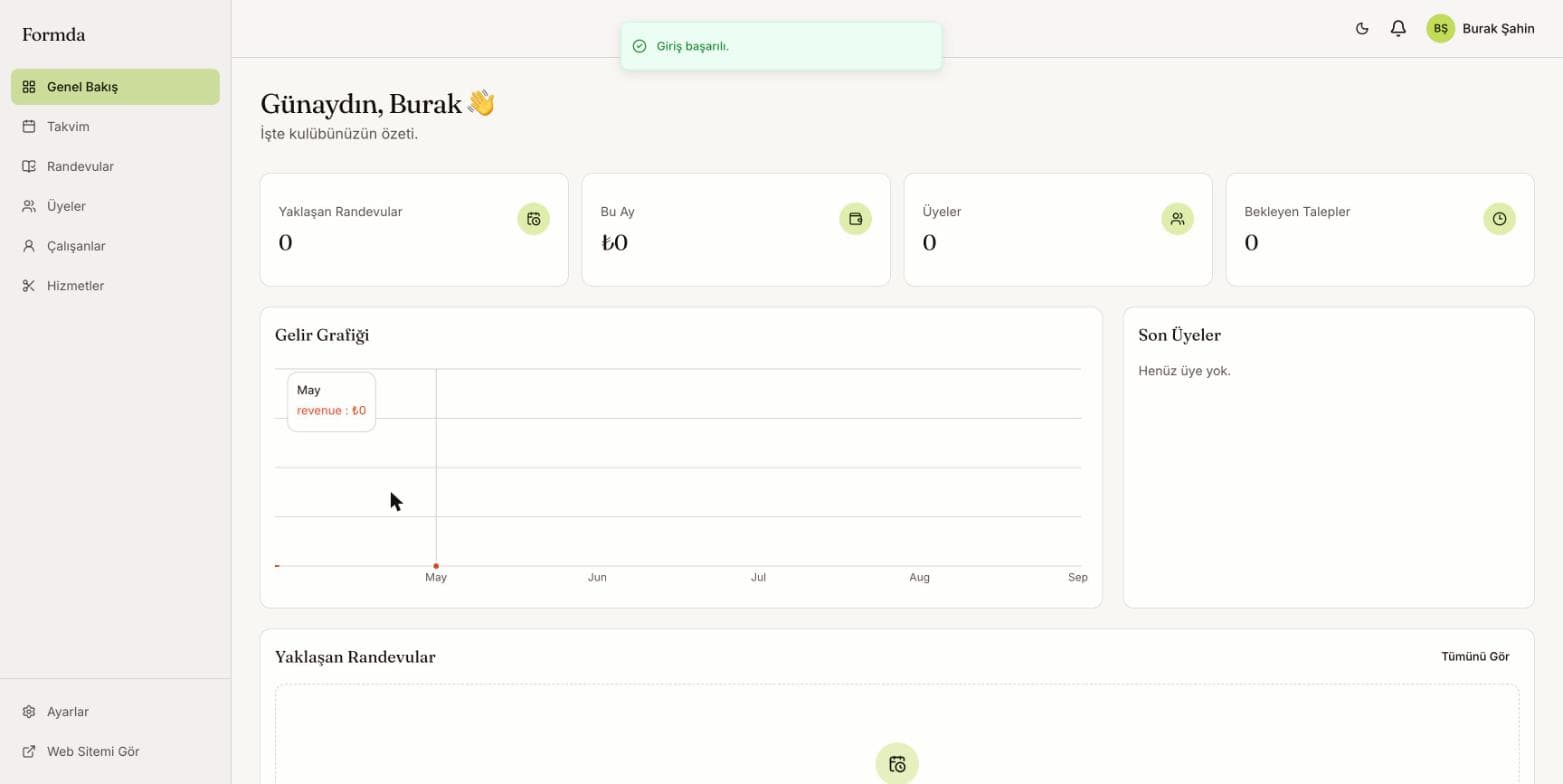Click Son Üyeler heading
The height and width of the screenshot is (784, 1563).
coord(1180,335)
